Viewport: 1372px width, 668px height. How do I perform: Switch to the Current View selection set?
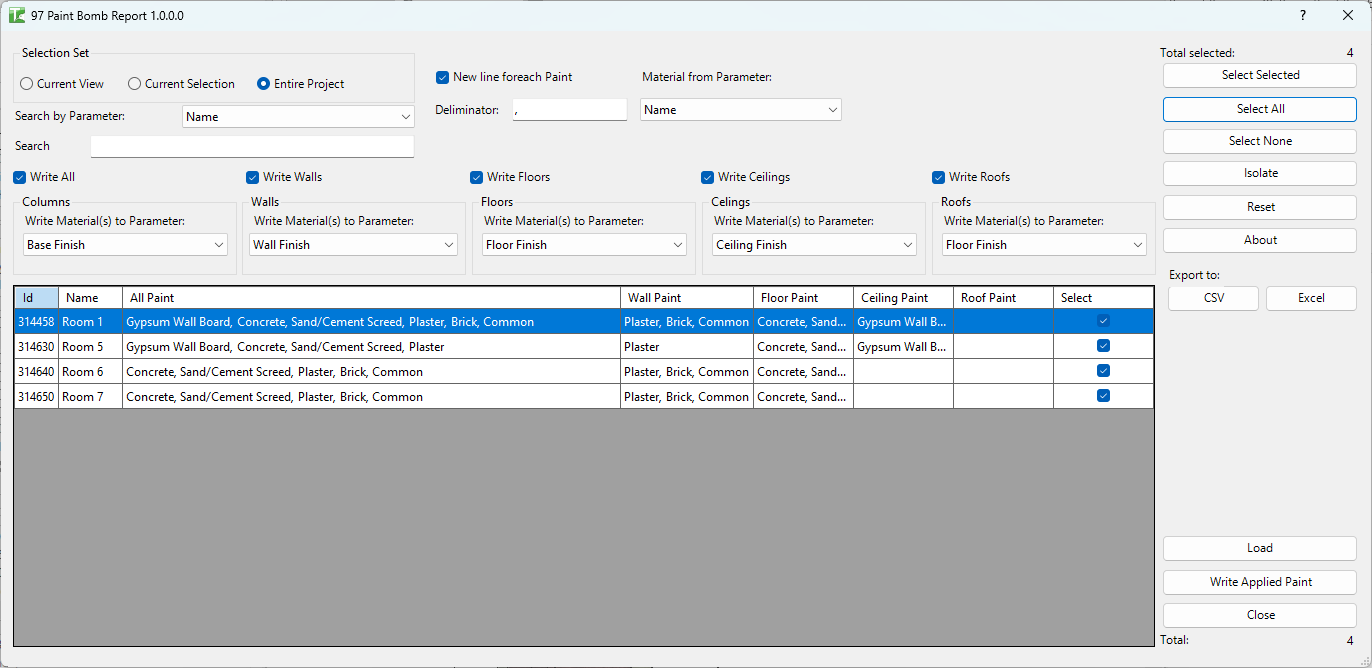coord(26,84)
